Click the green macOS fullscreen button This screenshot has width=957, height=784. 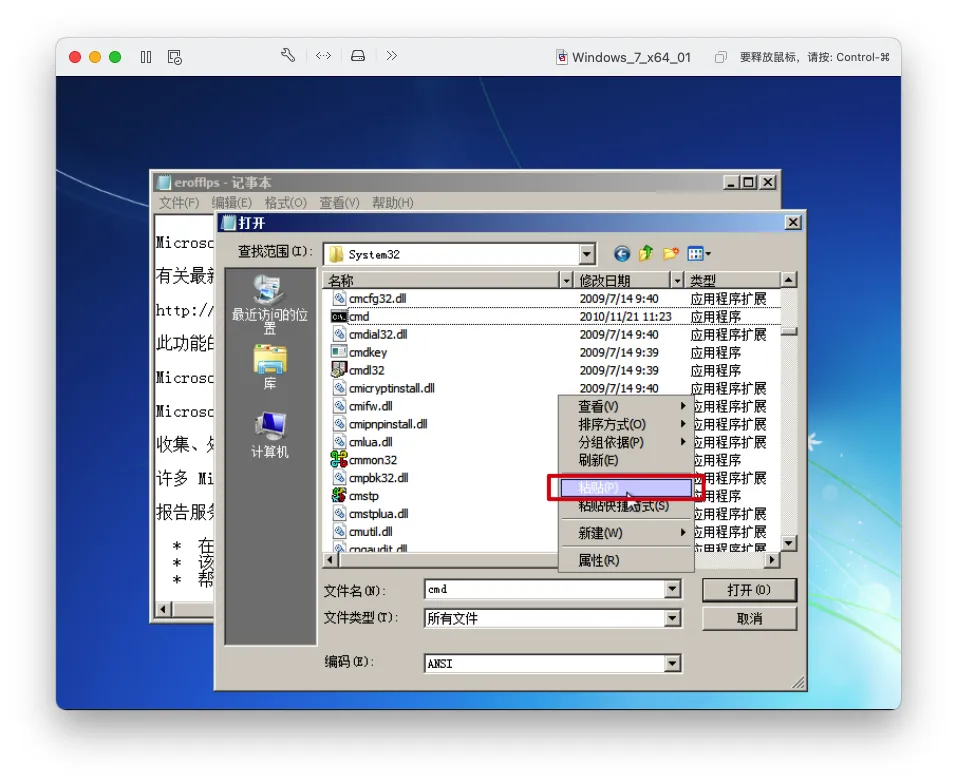tap(115, 57)
